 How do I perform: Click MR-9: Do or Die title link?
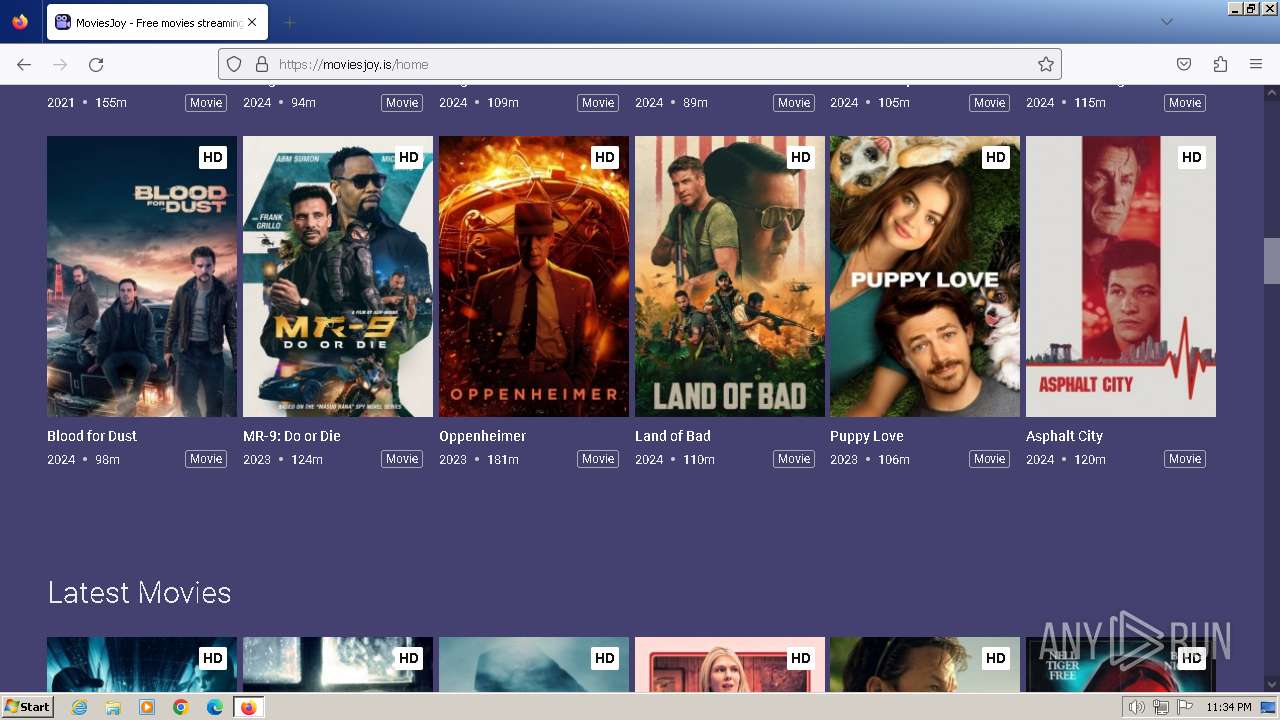pyautogui.click(x=292, y=436)
